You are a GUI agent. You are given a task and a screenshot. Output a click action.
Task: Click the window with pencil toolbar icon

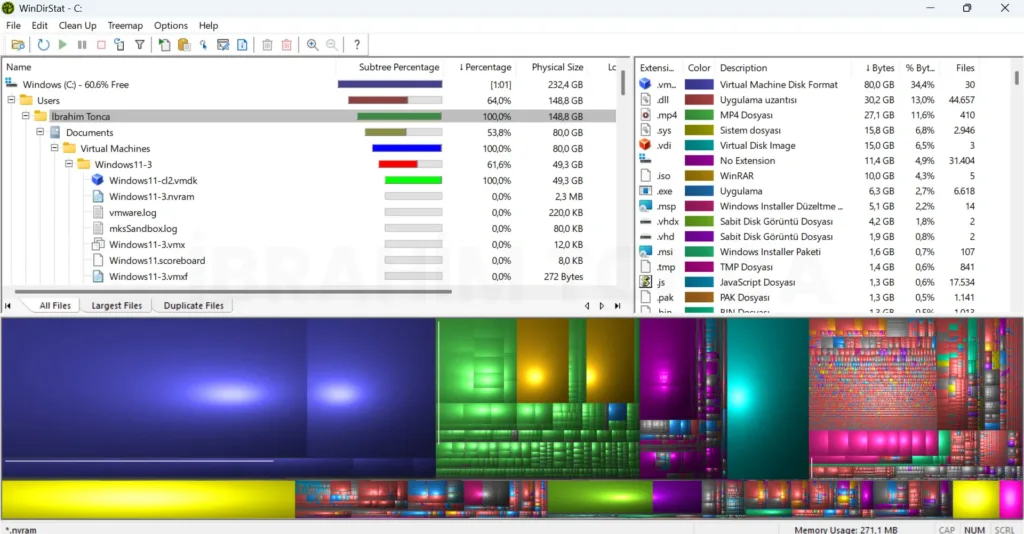[223, 44]
